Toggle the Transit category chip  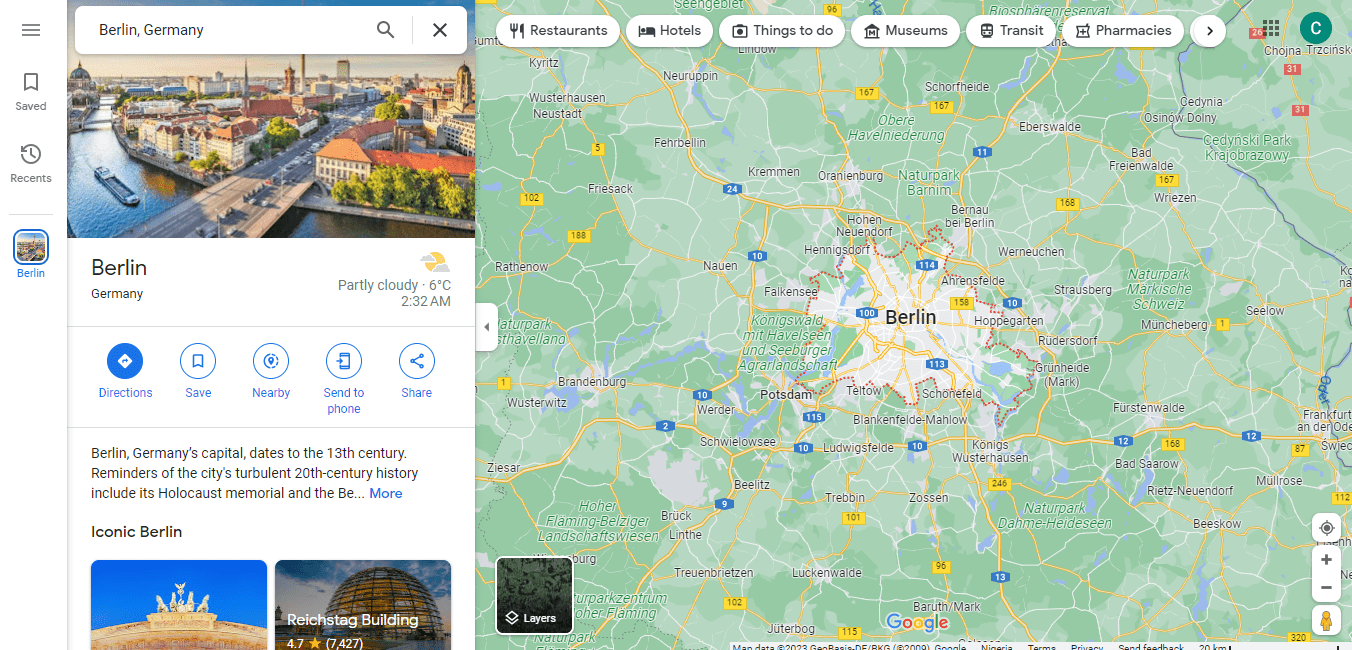1010,30
